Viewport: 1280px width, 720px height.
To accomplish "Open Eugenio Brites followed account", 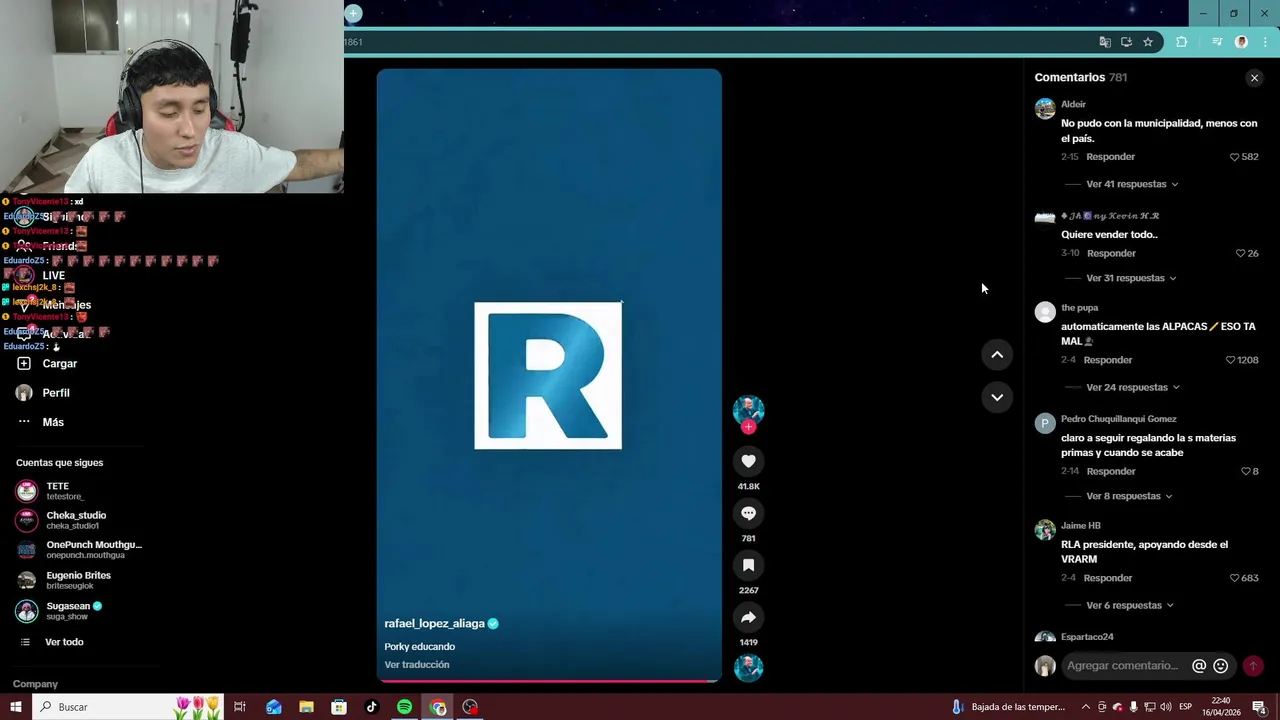I will pos(63,580).
